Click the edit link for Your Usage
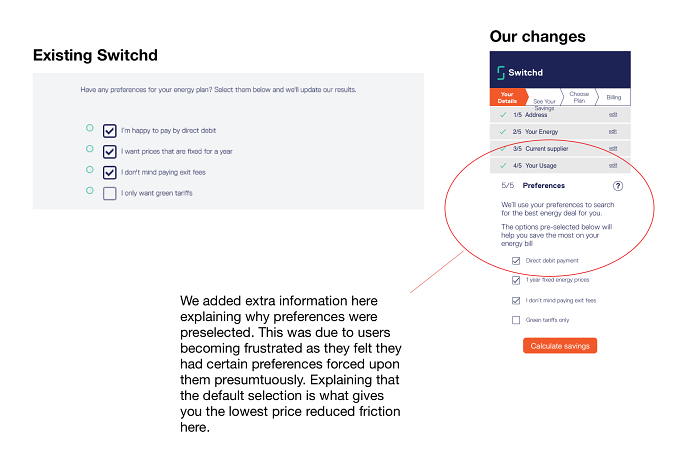Image resolution: width=680 pixels, height=470 pixels. point(613,166)
